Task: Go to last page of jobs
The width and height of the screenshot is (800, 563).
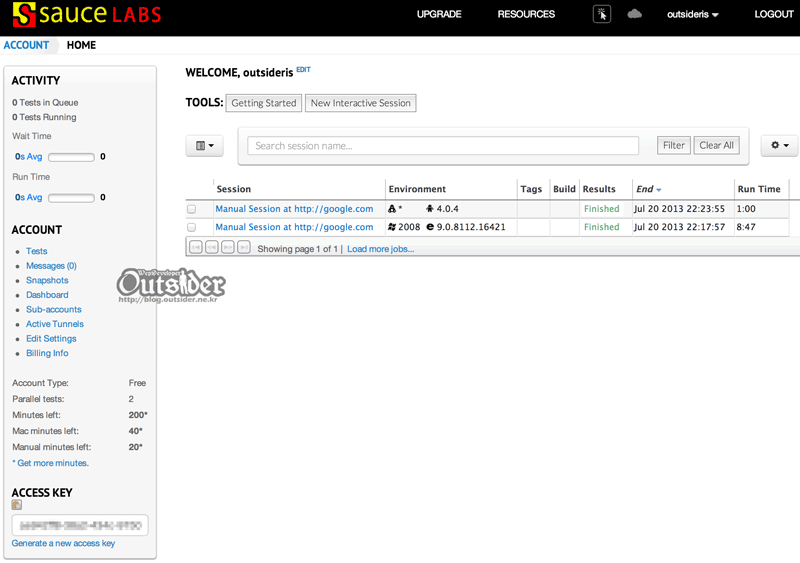Action: tap(244, 248)
